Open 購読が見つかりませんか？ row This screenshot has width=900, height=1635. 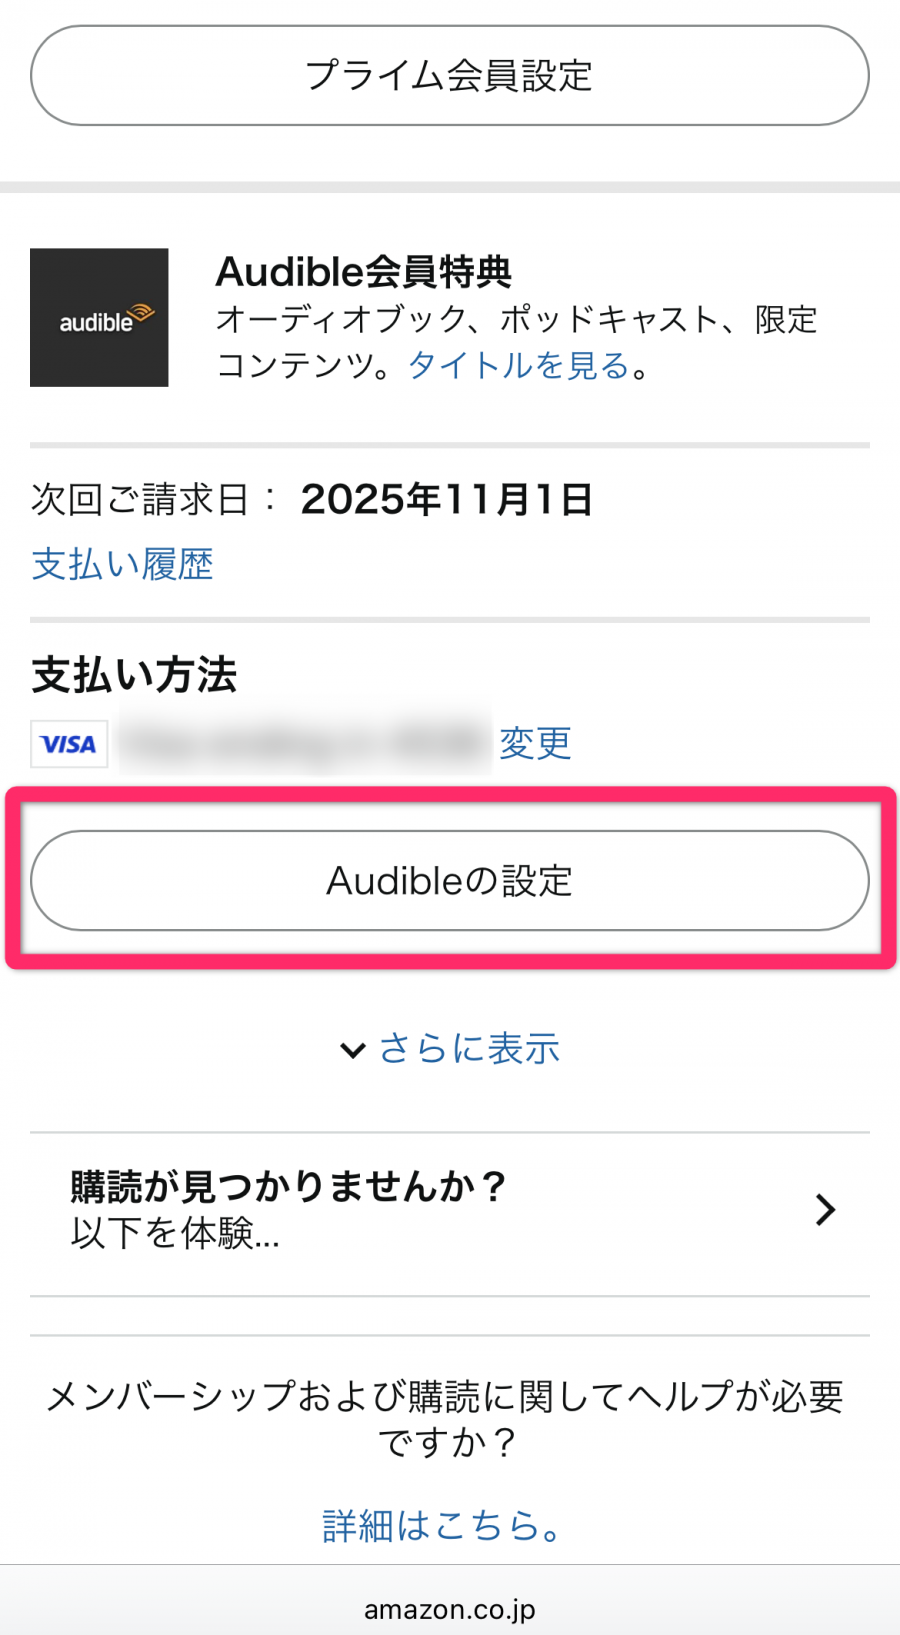pyautogui.click(x=288, y=1187)
